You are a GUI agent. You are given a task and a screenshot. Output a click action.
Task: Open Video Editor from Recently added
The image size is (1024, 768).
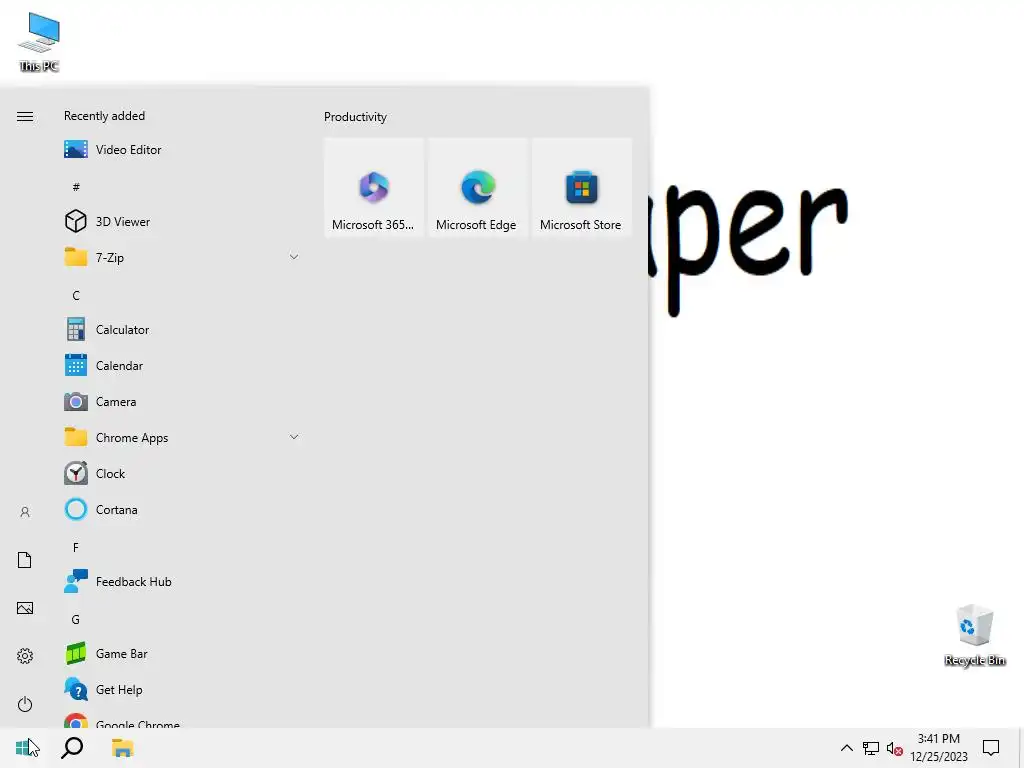click(x=180, y=150)
